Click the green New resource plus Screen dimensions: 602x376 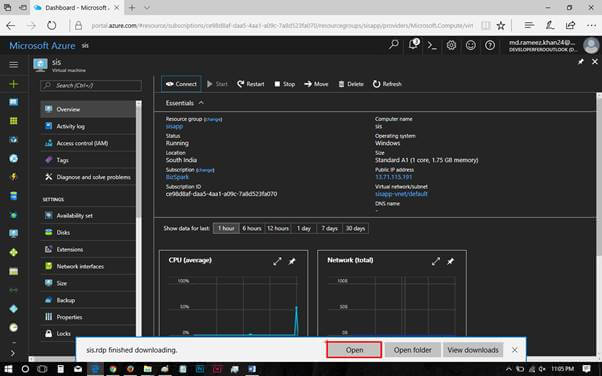click(13, 84)
